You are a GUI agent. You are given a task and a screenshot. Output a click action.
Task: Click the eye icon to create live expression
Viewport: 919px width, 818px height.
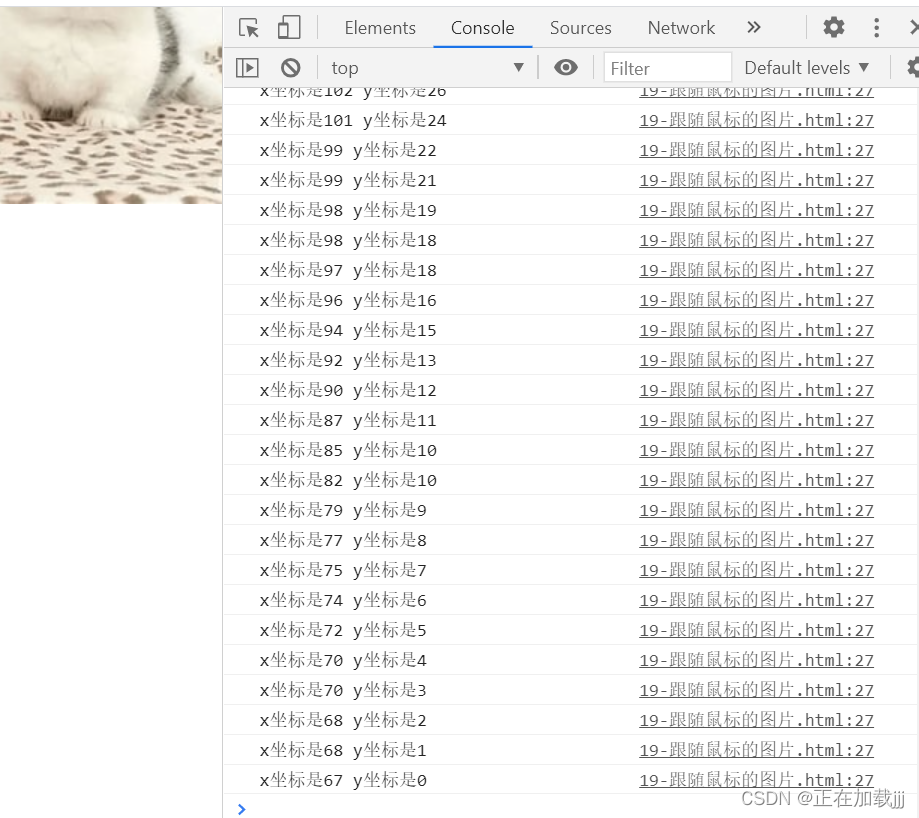point(566,67)
